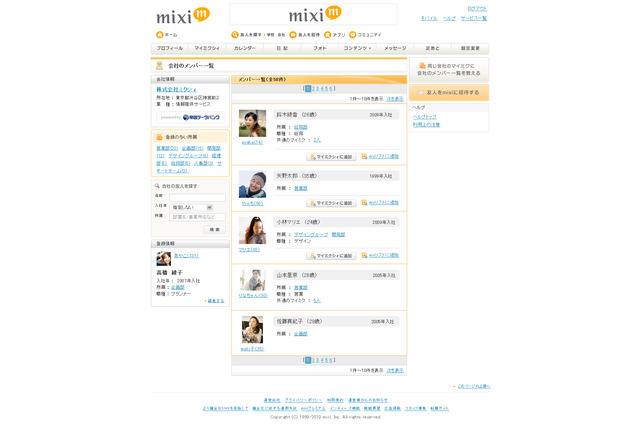Screen dimensions: 640x426
Task: Click 山本里奈's photo thumbnail
Action: coord(252,280)
